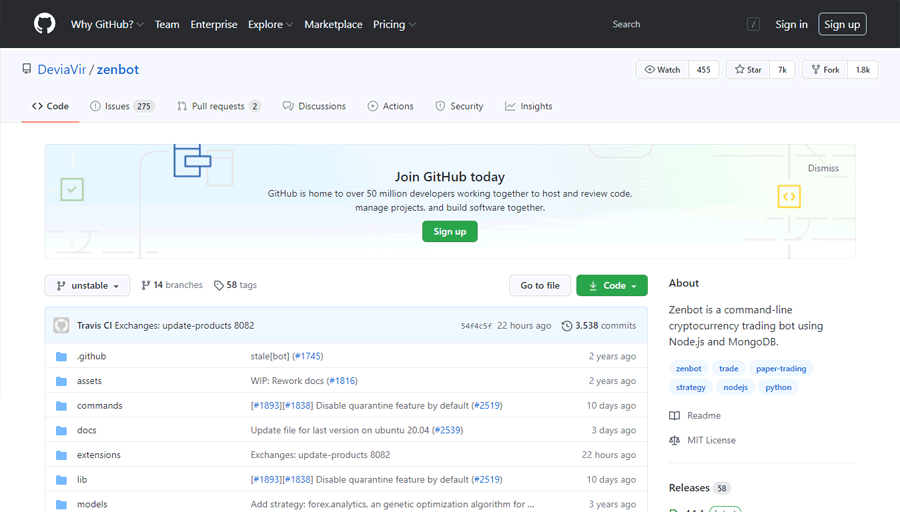Click the Travis CI avatar in the commit bar
Viewport: 900px width, 512px height.
click(61, 325)
